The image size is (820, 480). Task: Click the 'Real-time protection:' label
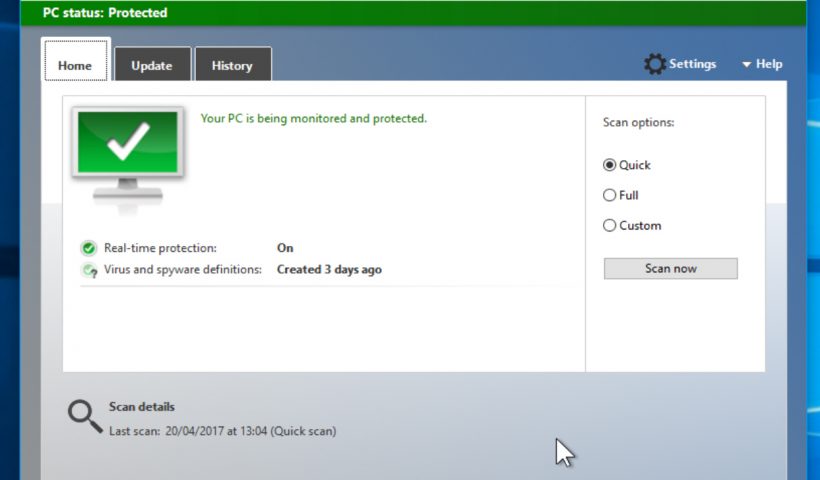[x=160, y=248]
